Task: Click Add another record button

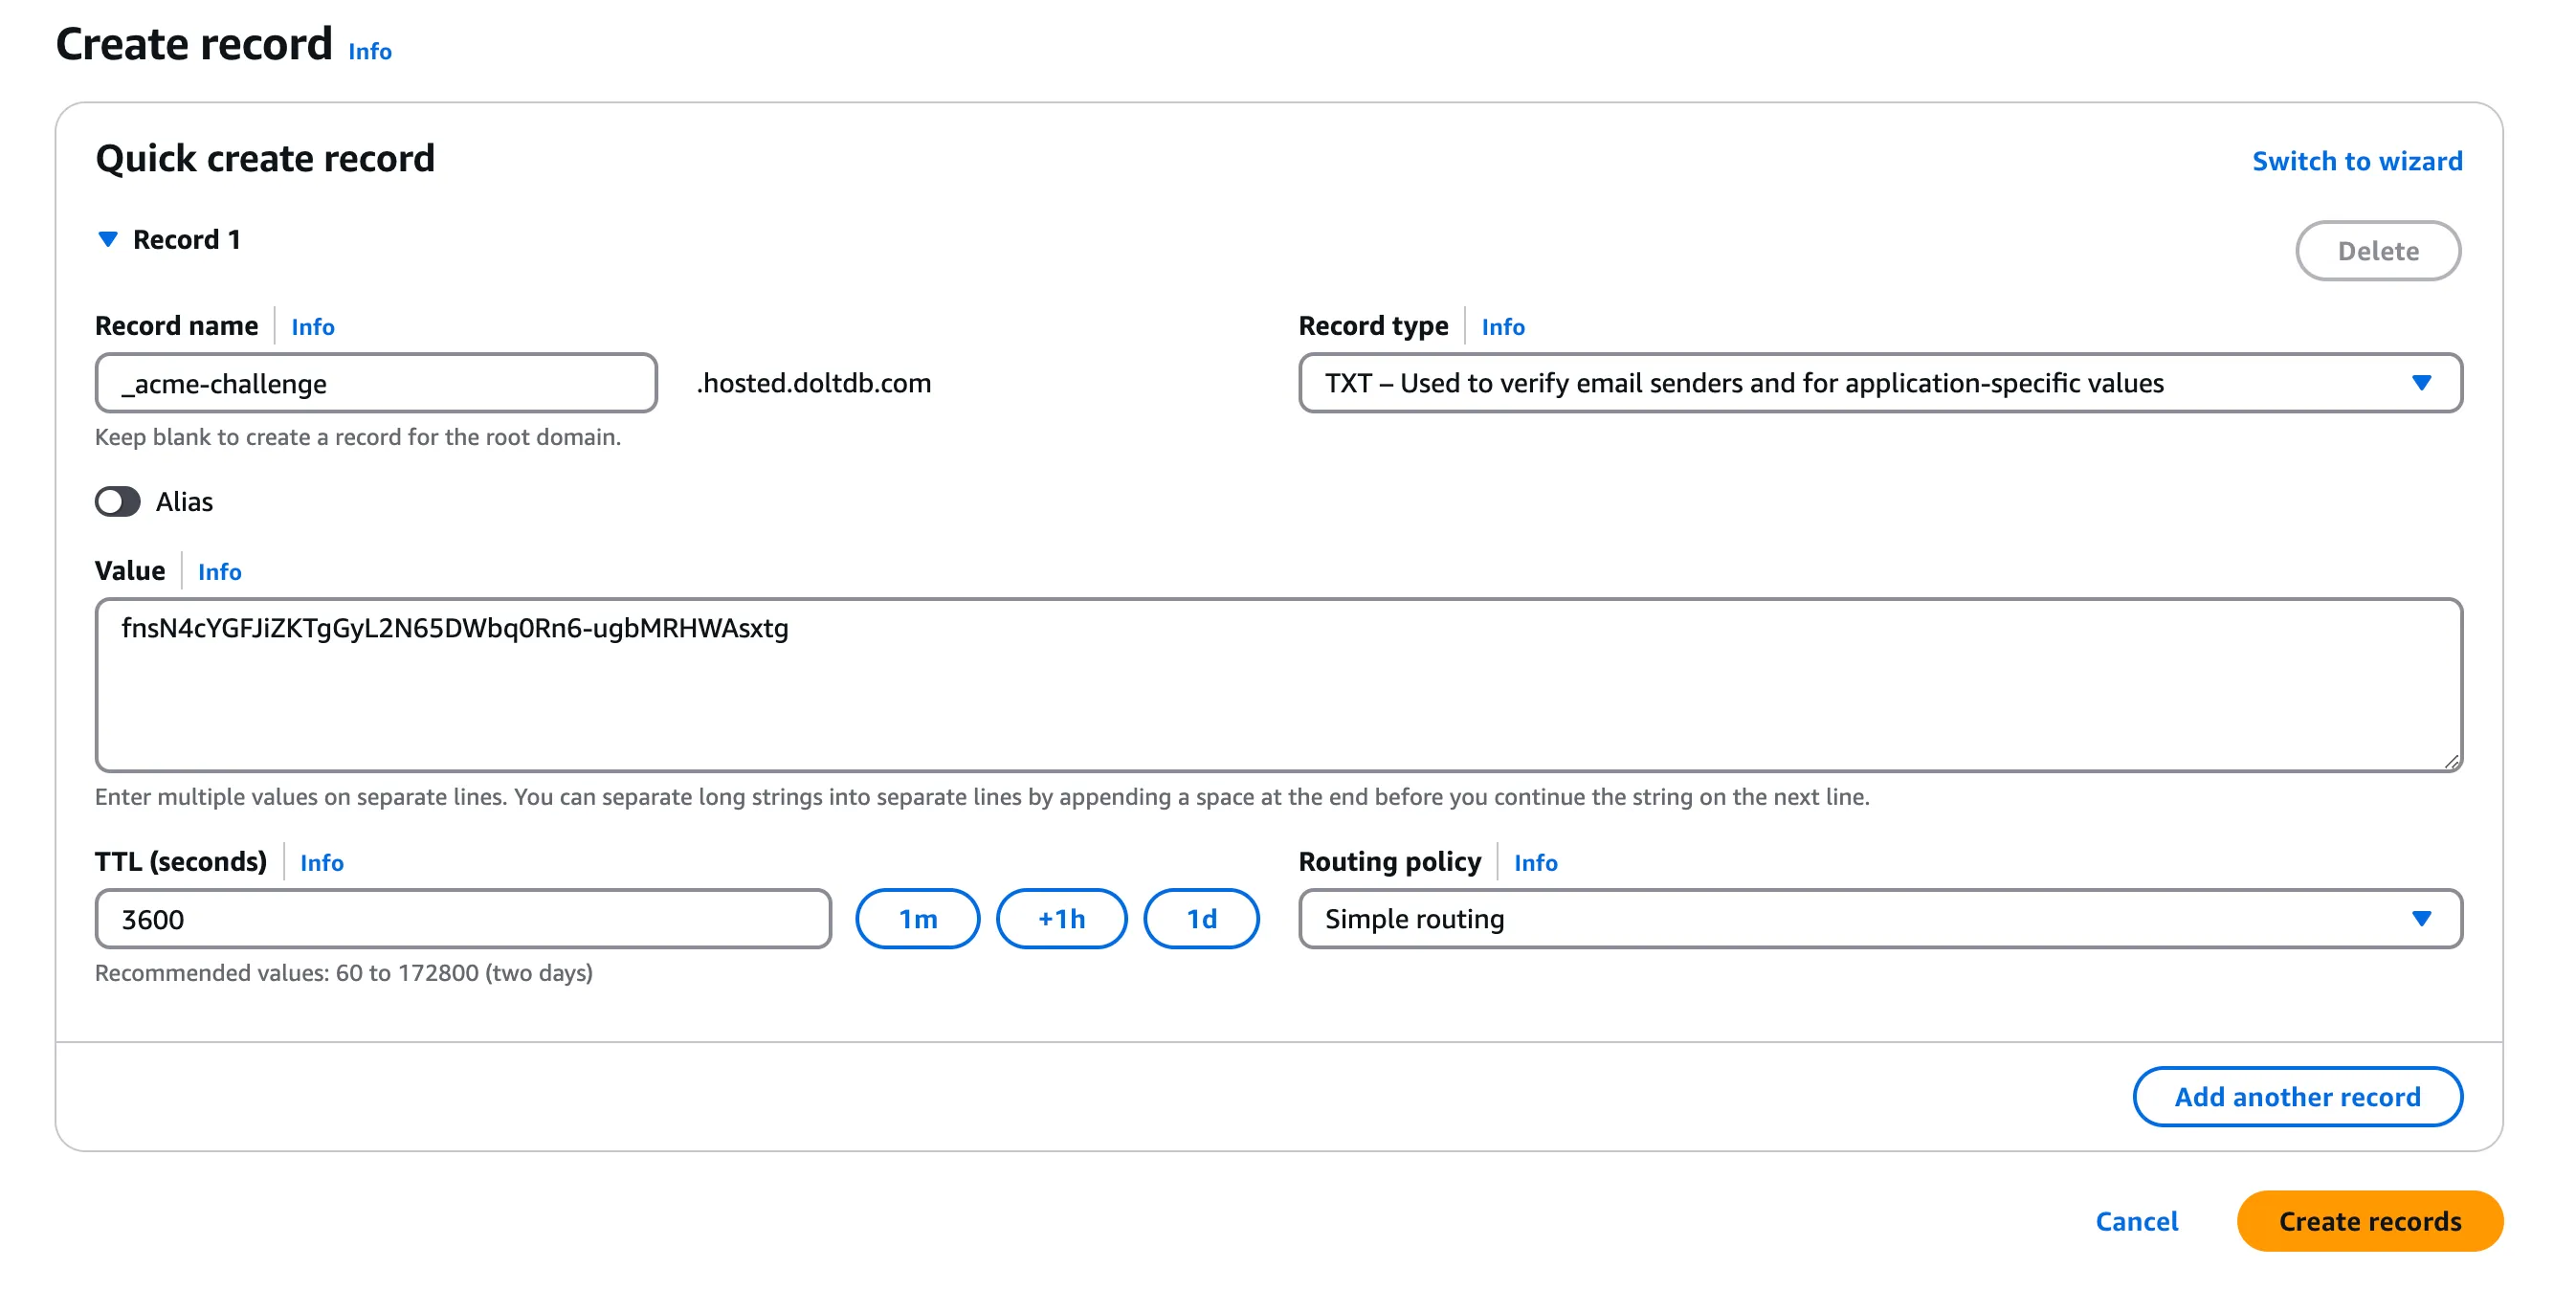Action: pyautogui.click(x=2296, y=1096)
